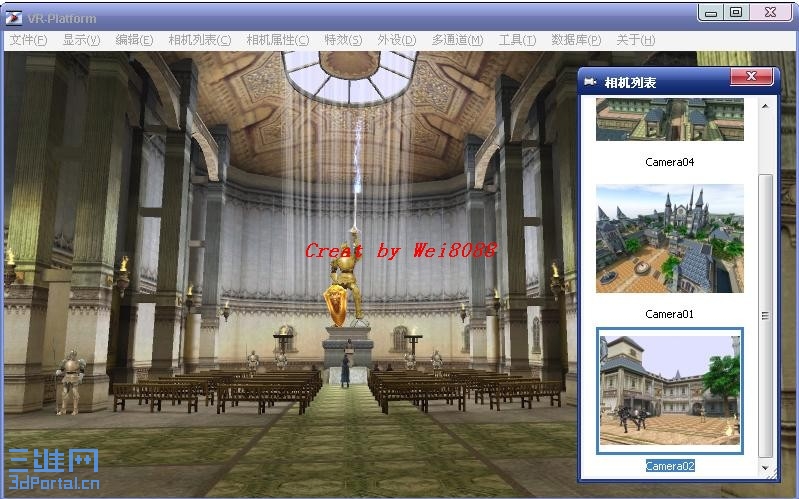Screen dimensions: 799x499
Task: Open the 关于(H) menu
Action: click(636, 40)
